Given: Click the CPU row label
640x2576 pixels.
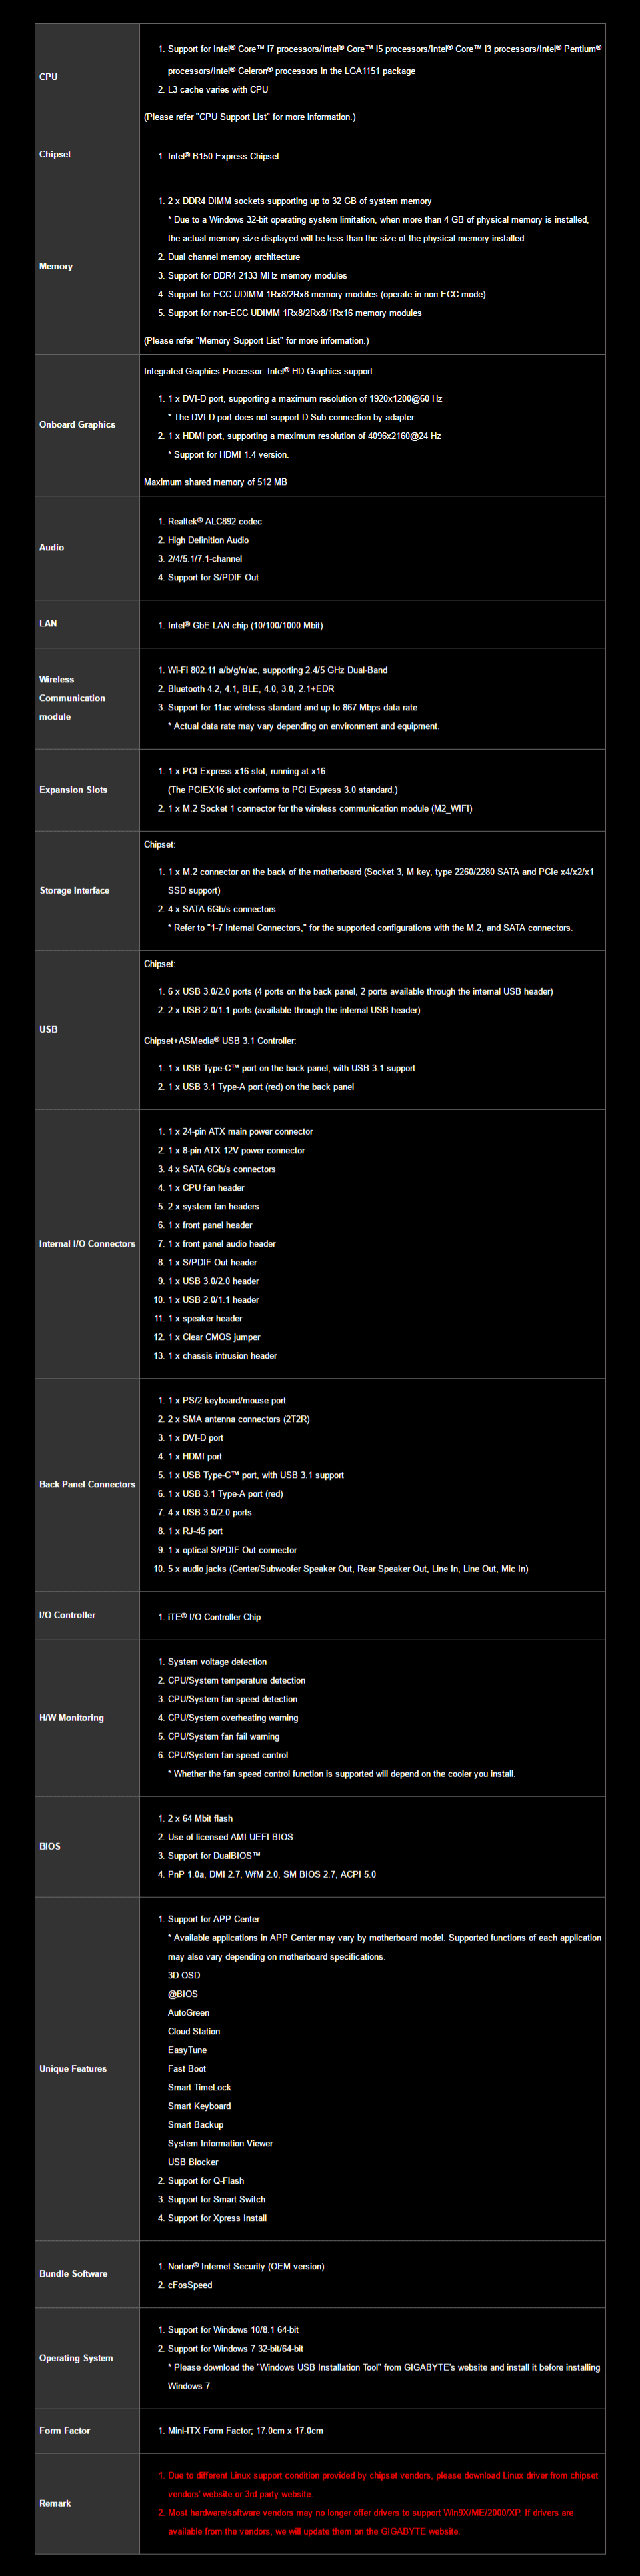Looking at the screenshot, I should 48,77.
